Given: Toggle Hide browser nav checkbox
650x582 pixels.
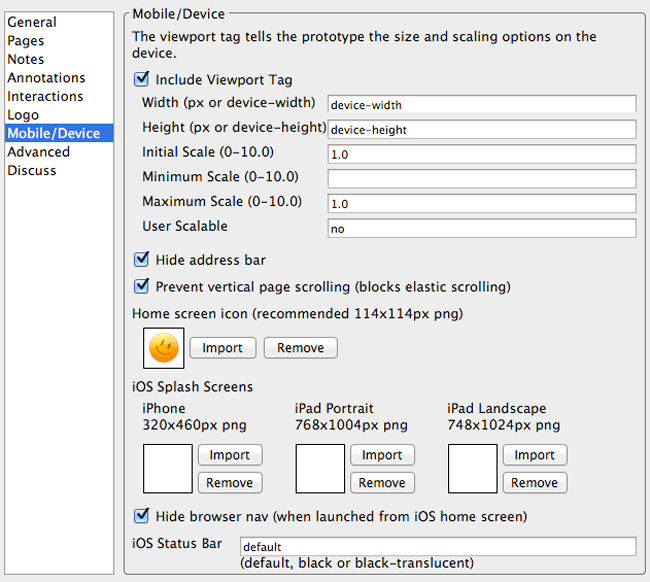Looking at the screenshot, I should 142,517.
